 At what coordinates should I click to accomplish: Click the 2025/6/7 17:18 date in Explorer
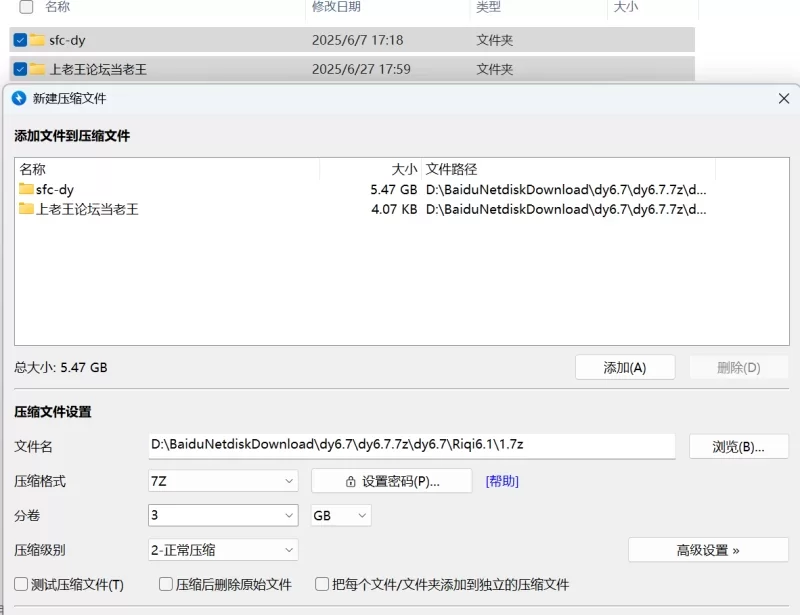pyautogui.click(x=358, y=40)
